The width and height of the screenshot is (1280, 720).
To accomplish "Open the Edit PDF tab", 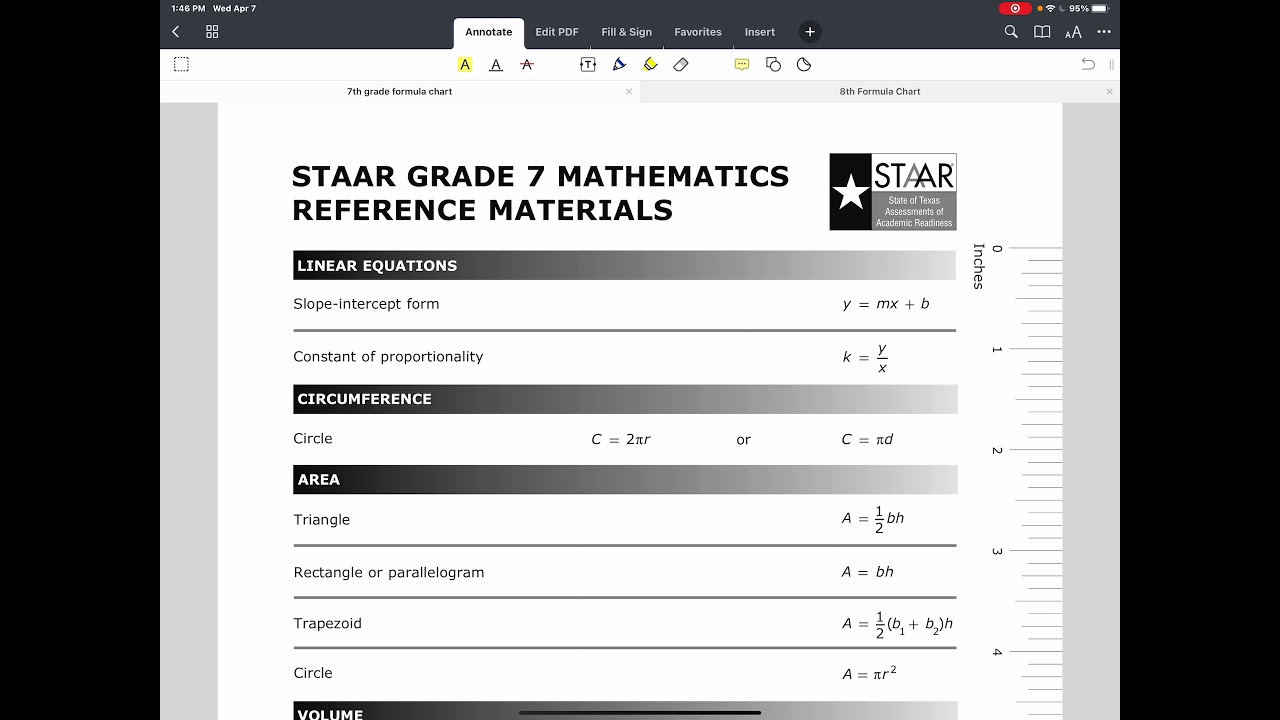I will click(x=557, y=32).
